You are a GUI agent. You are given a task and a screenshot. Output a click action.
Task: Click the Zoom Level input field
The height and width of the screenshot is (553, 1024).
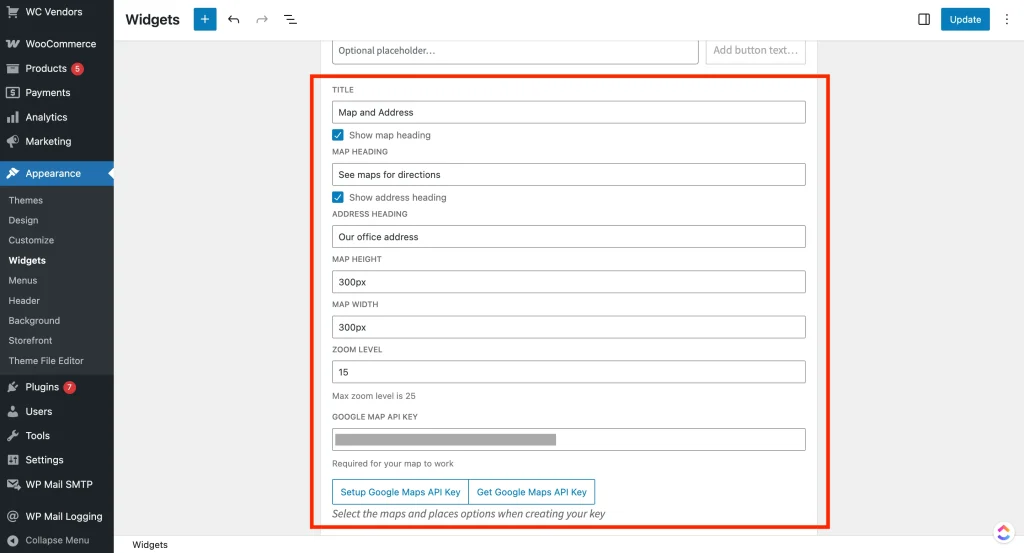[x=568, y=372]
